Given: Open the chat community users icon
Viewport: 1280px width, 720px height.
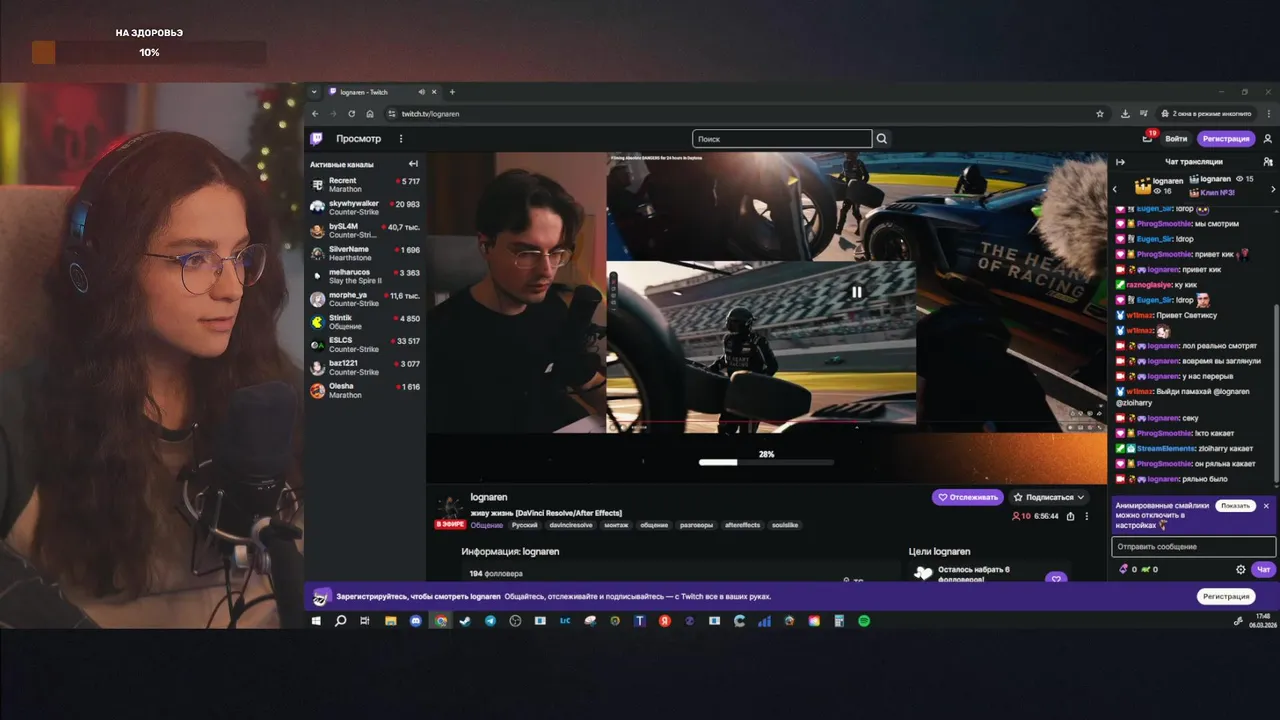Looking at the screenshot, I should (1268, 162).
